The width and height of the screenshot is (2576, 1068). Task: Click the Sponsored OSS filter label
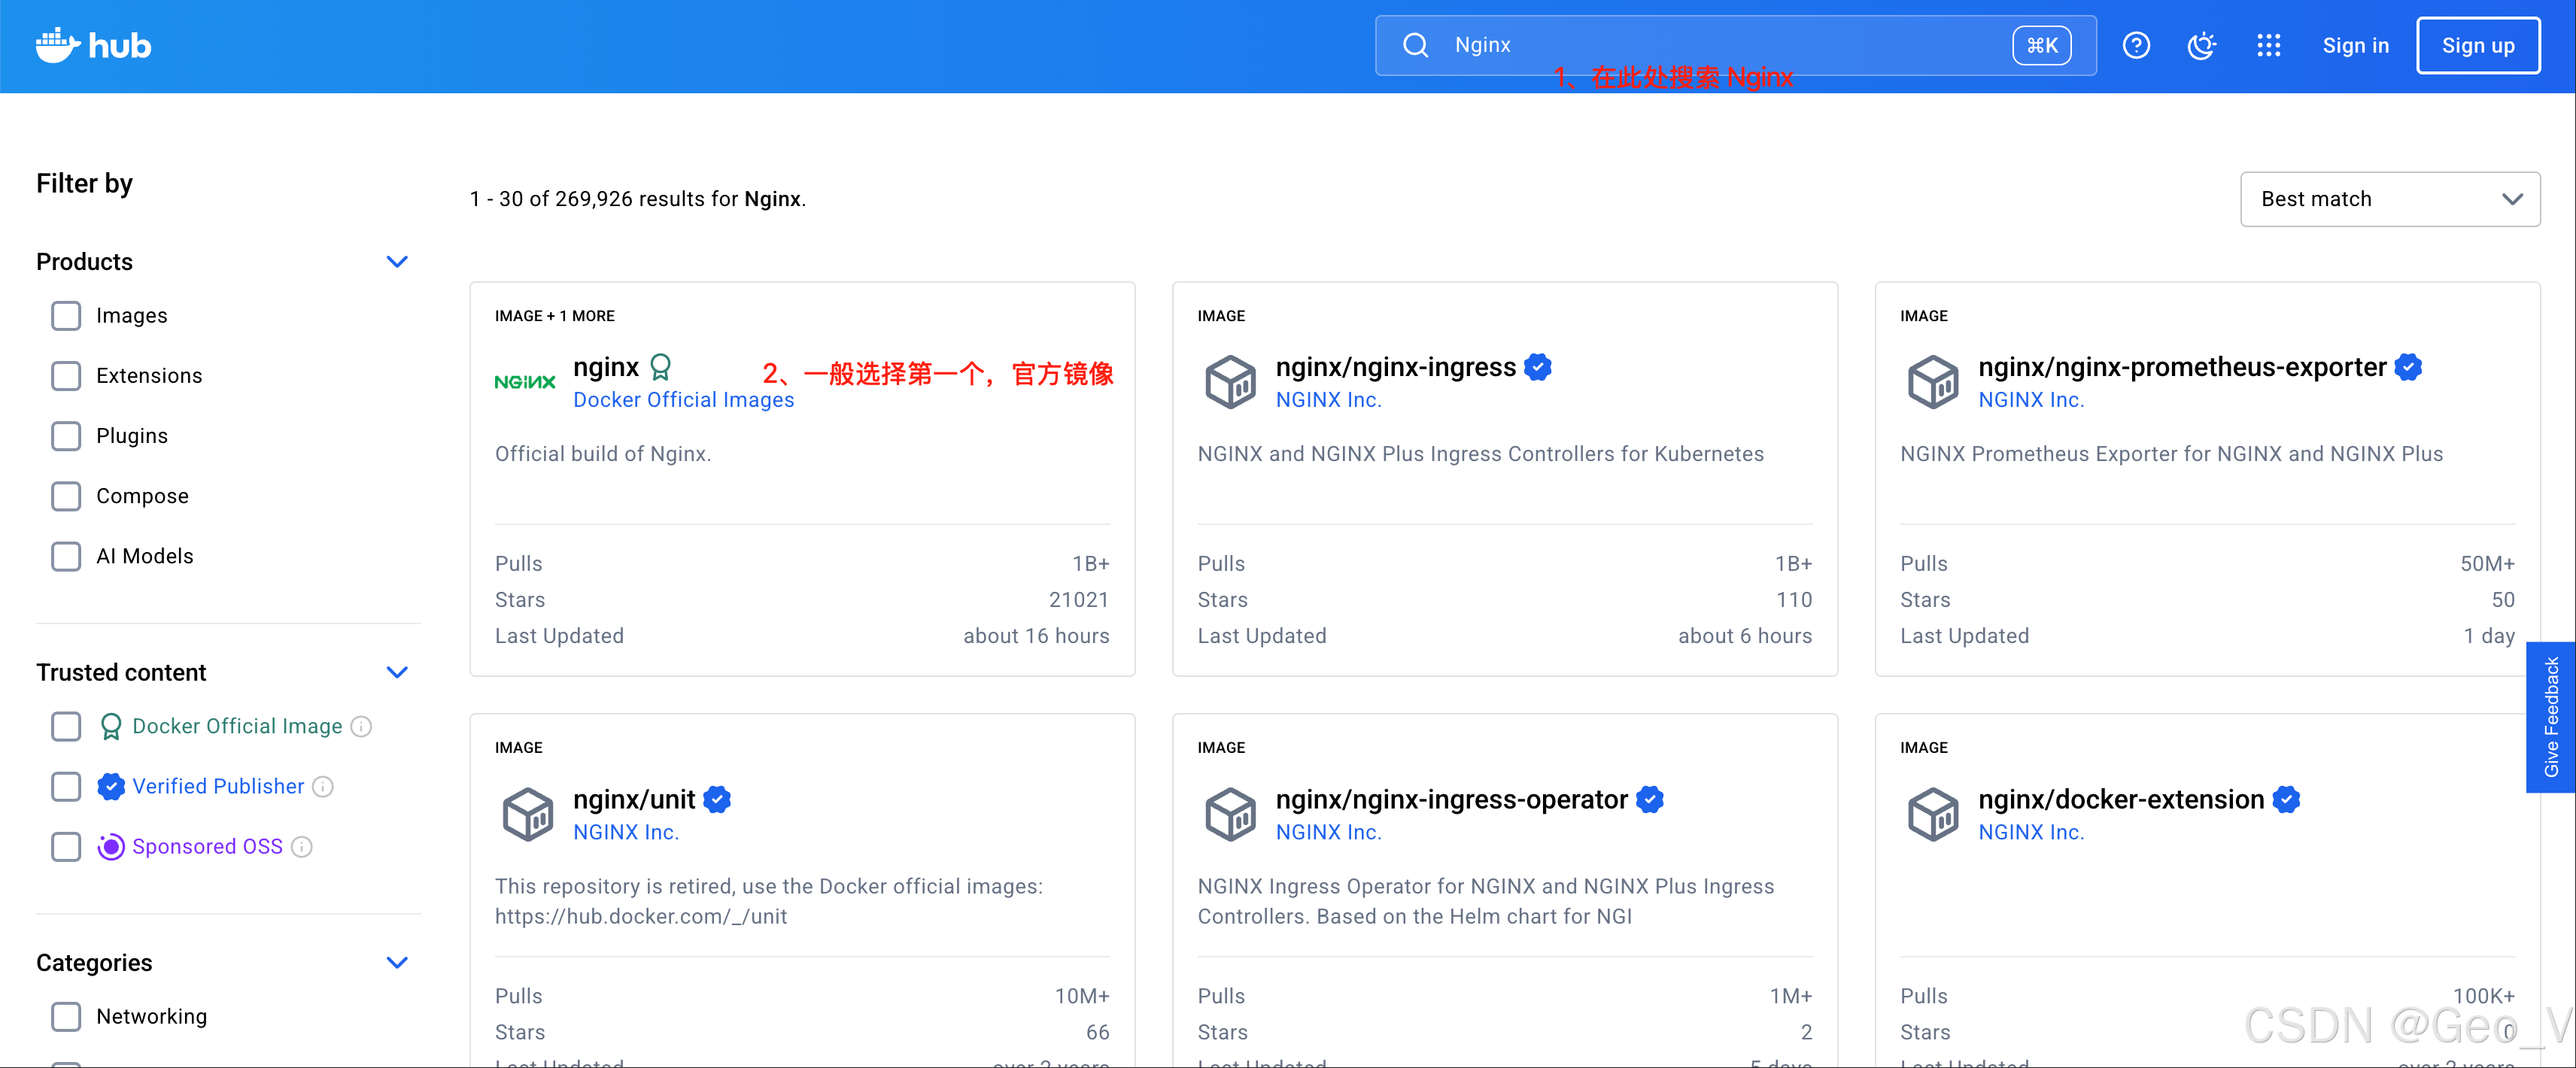tap(207, 847)
